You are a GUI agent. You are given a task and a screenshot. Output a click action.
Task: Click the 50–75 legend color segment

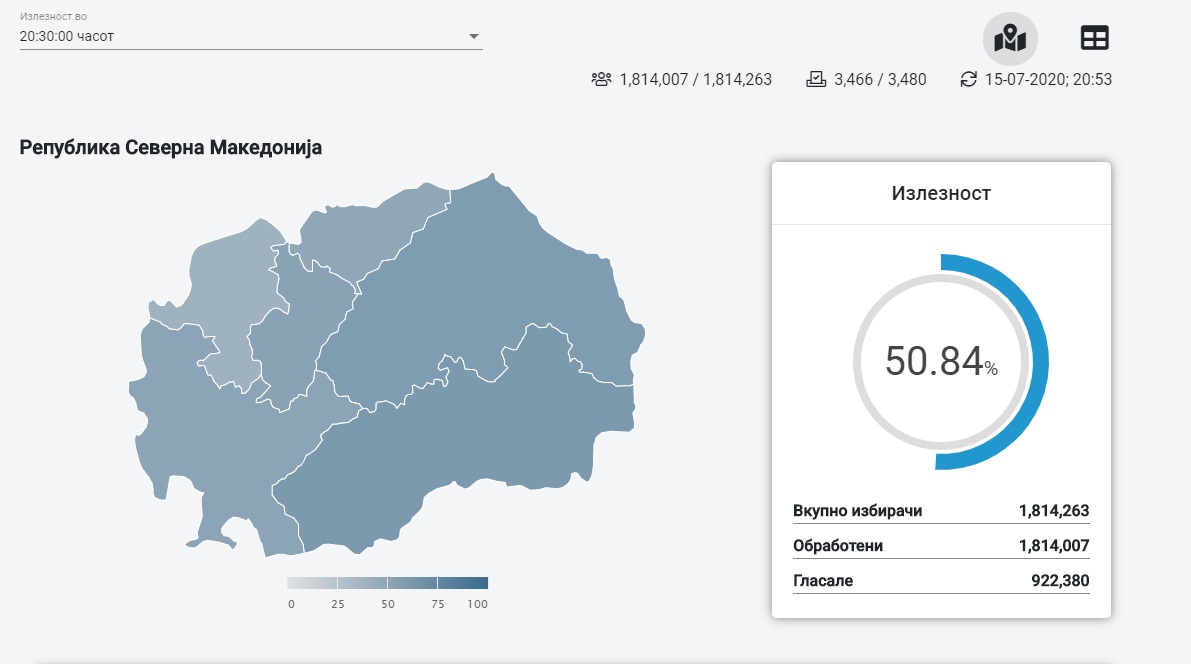[x=412, y=583]
